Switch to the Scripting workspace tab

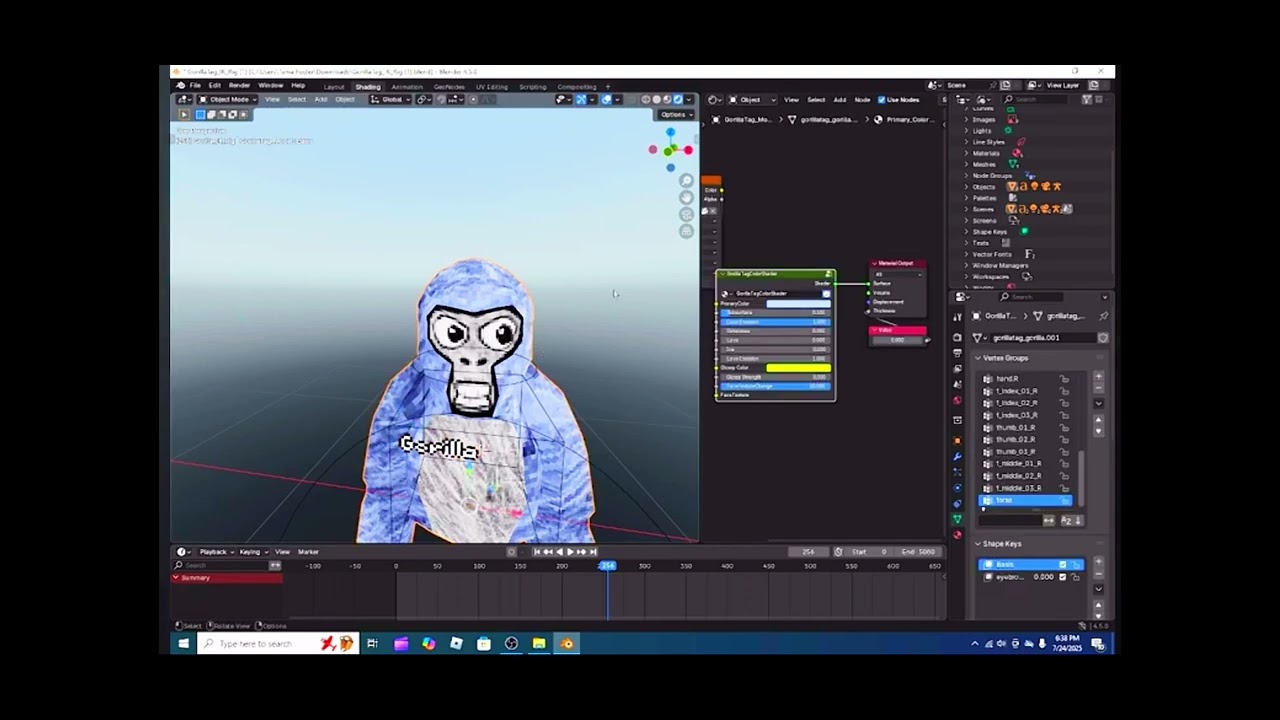click(x=533, y=87)
